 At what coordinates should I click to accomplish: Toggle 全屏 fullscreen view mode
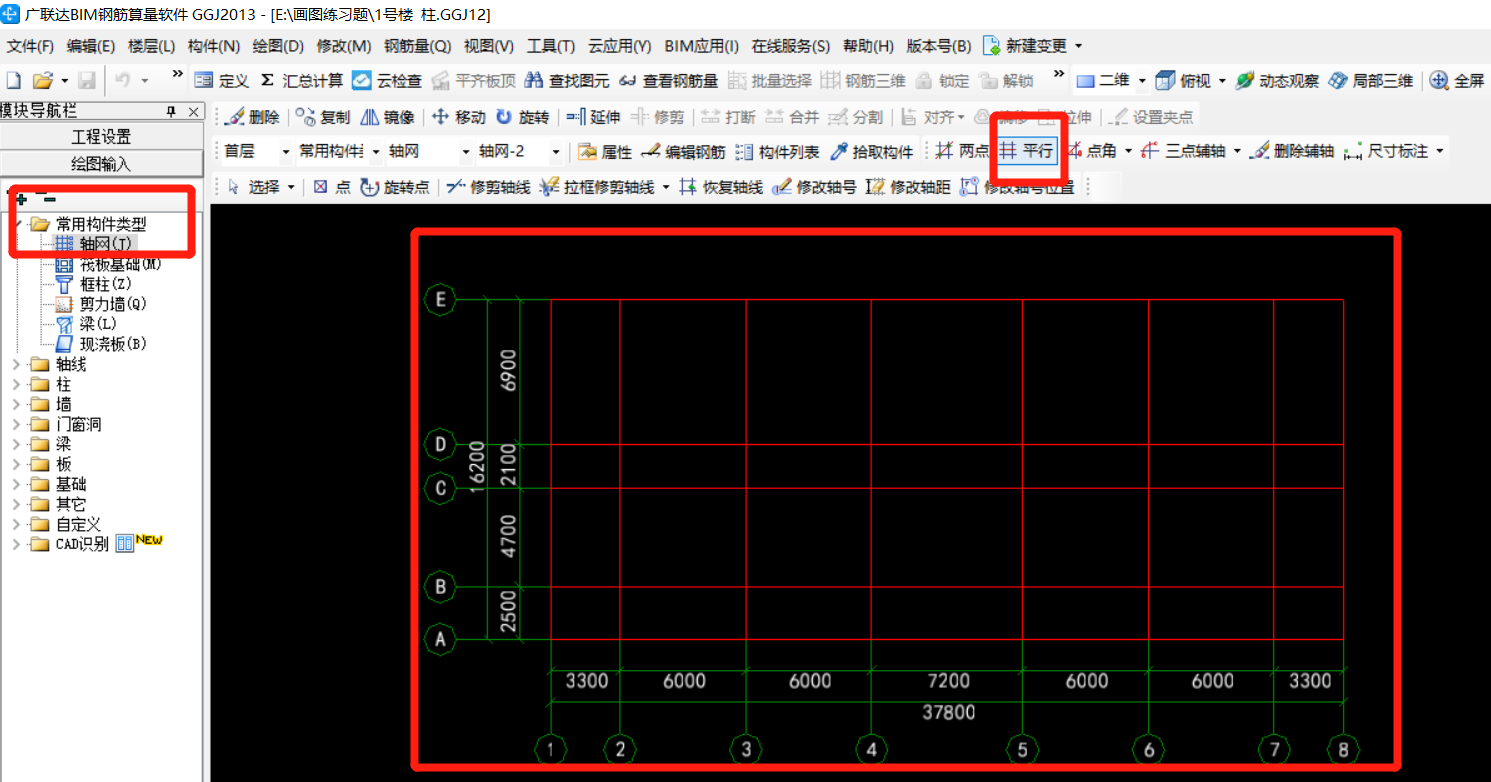pyautogui.click(x=1456, y=79)
